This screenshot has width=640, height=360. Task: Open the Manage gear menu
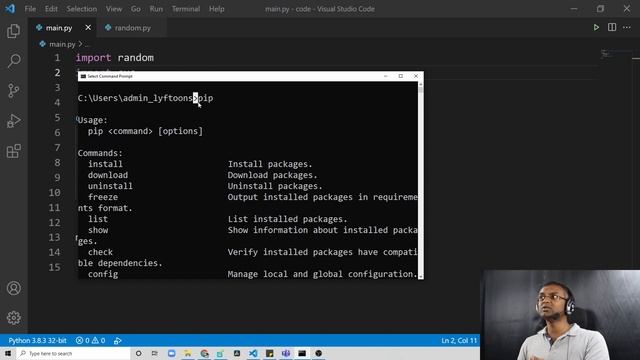point(13,318)
